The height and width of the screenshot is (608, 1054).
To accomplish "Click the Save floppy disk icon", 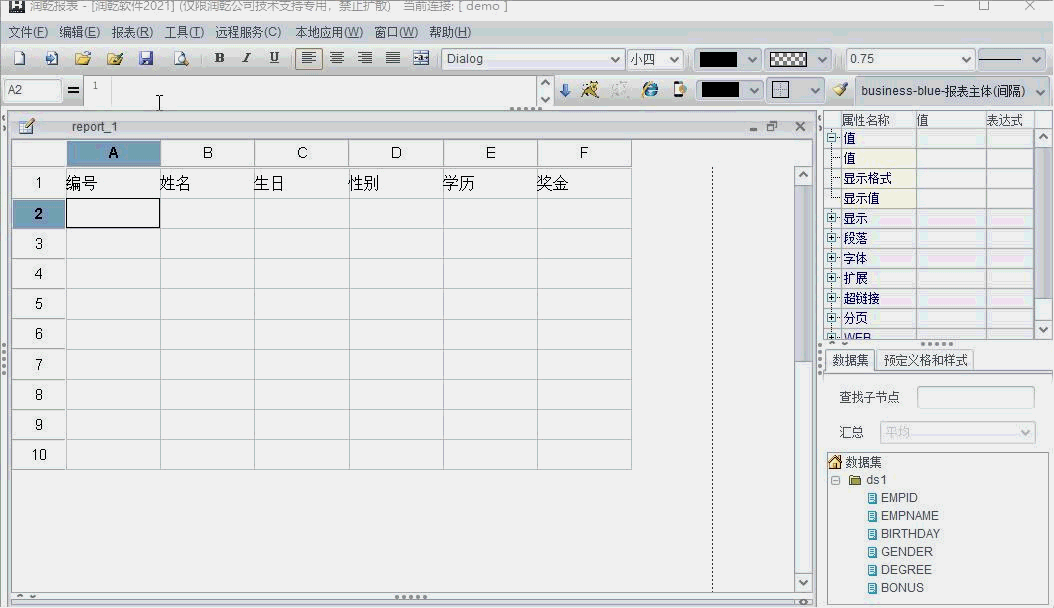I will click(x=146, y=59).
